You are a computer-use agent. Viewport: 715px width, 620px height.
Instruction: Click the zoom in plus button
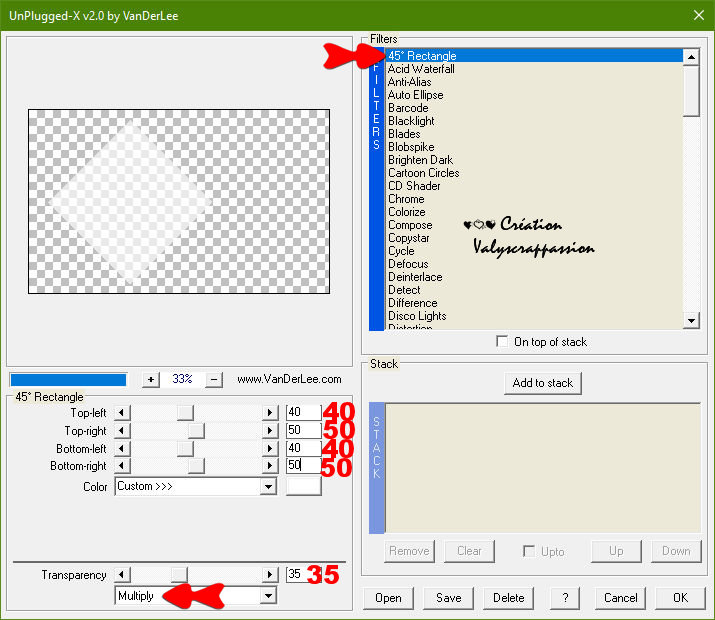click(150, 380)
